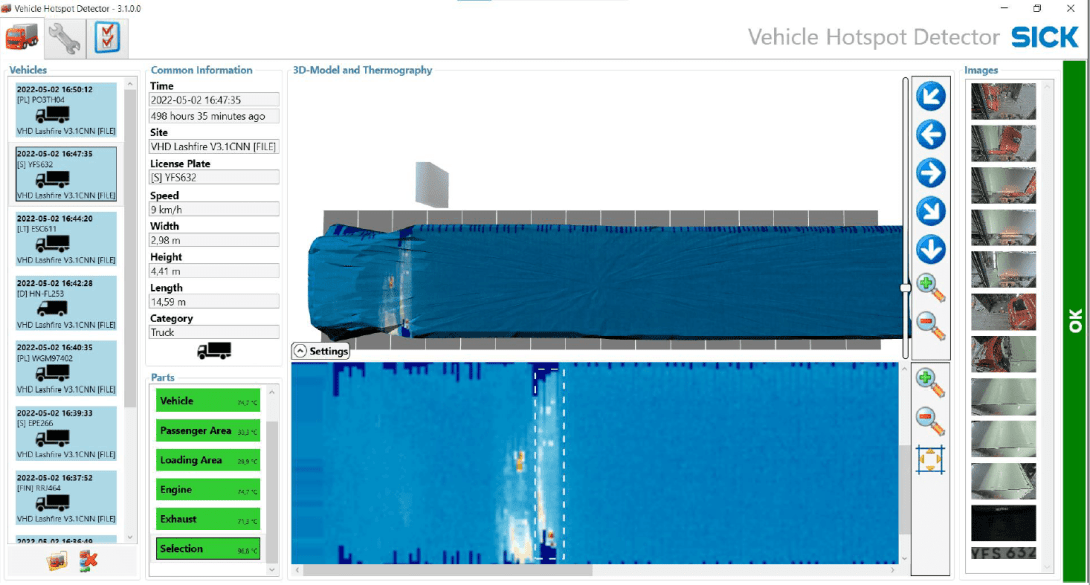
Task: Click the Width field 2,98 m
Action: [214, 240]
